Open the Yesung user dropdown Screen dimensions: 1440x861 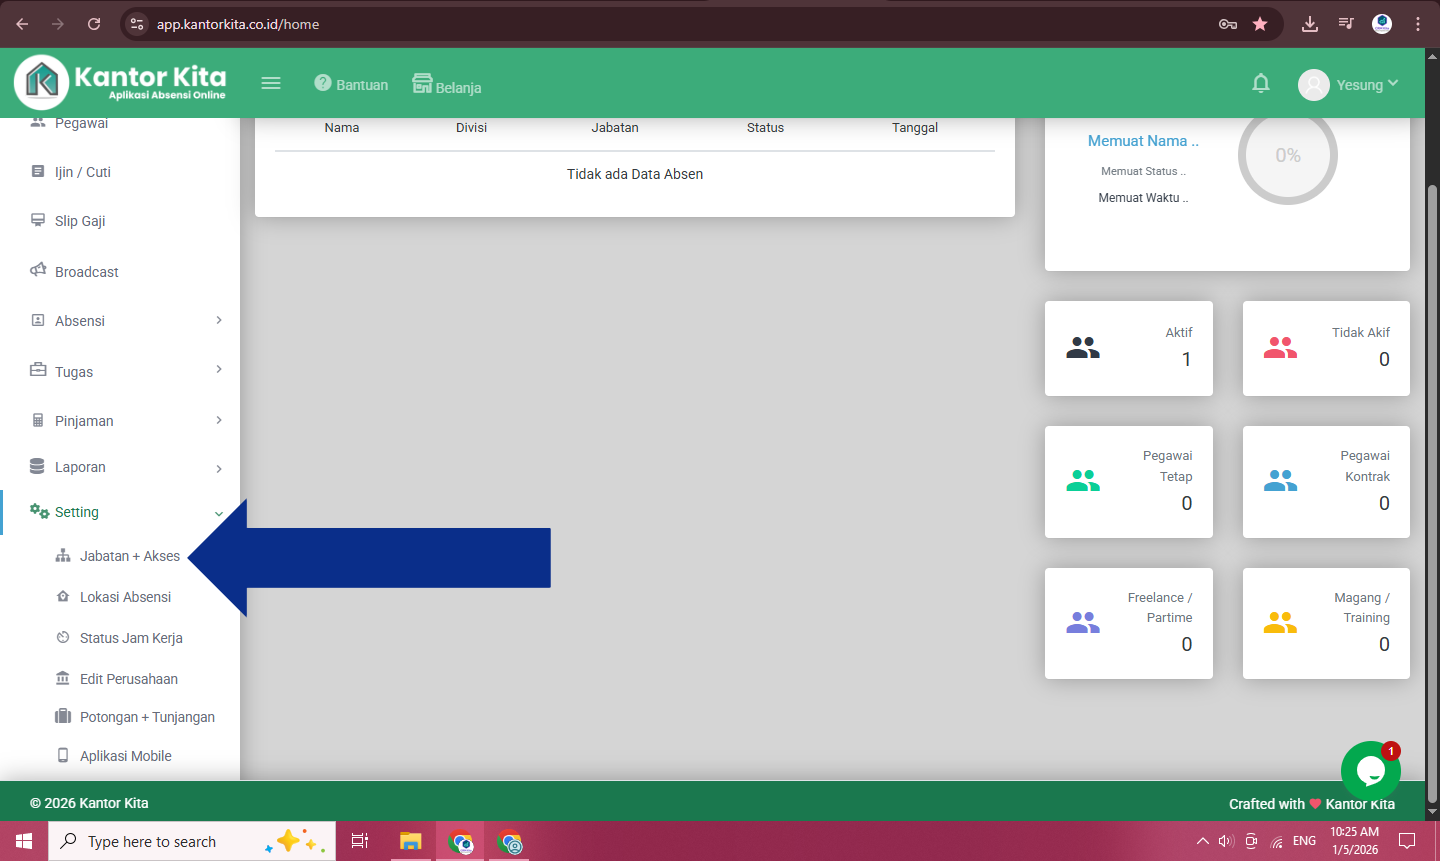(x=1349, y=85)
